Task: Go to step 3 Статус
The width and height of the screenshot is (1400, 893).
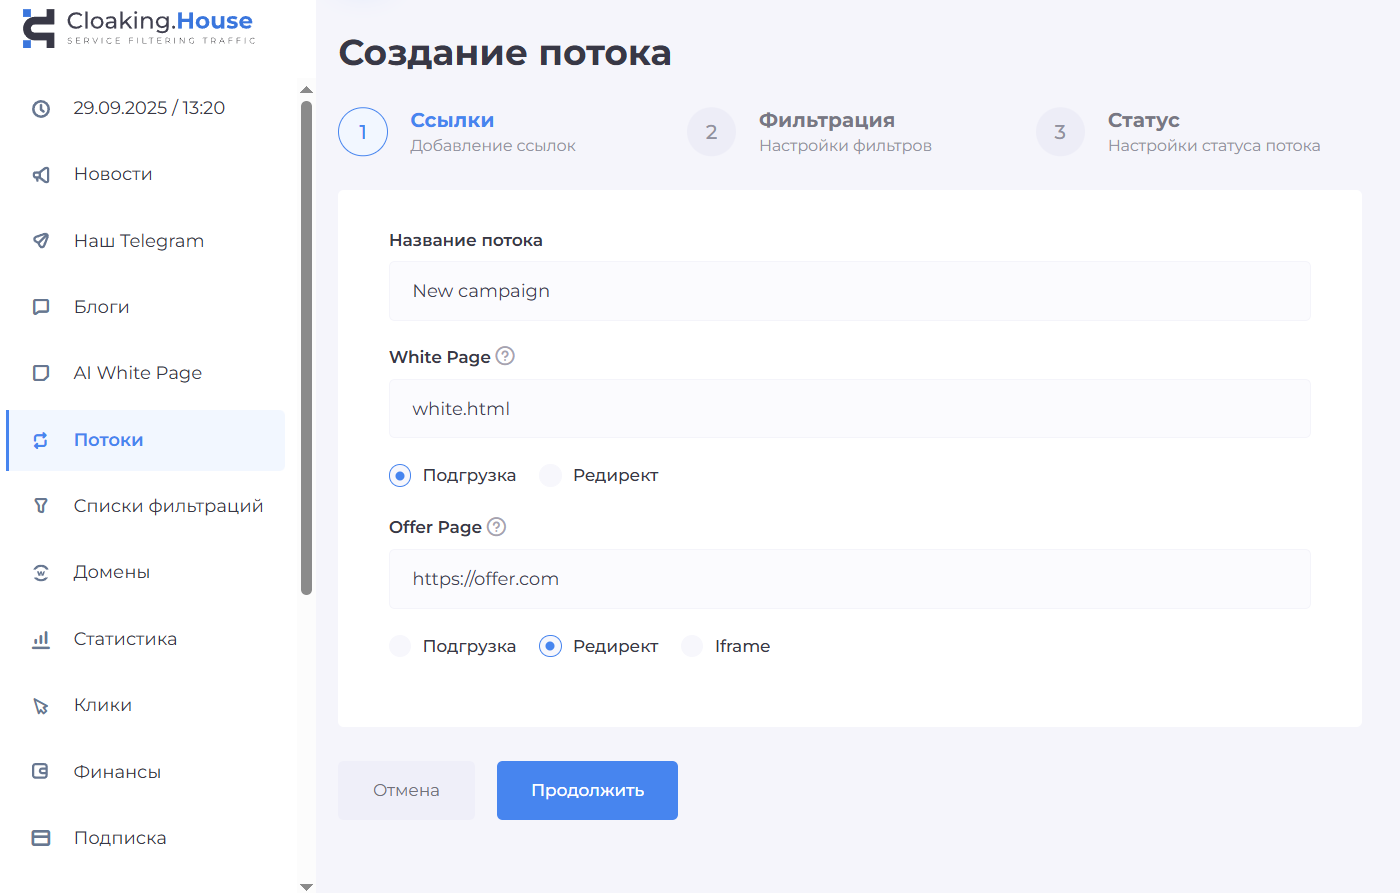Action: coord(1060,132)
